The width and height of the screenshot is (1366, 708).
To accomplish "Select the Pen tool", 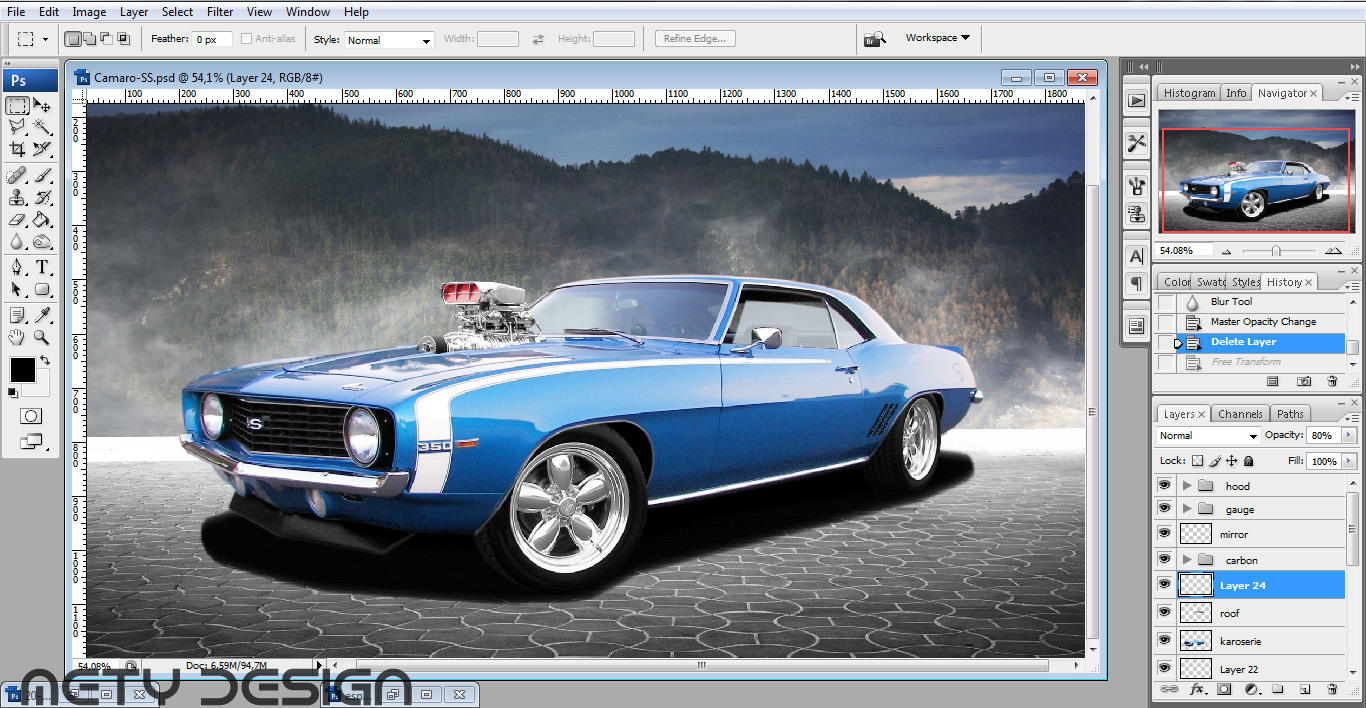I will click(18, 268).
